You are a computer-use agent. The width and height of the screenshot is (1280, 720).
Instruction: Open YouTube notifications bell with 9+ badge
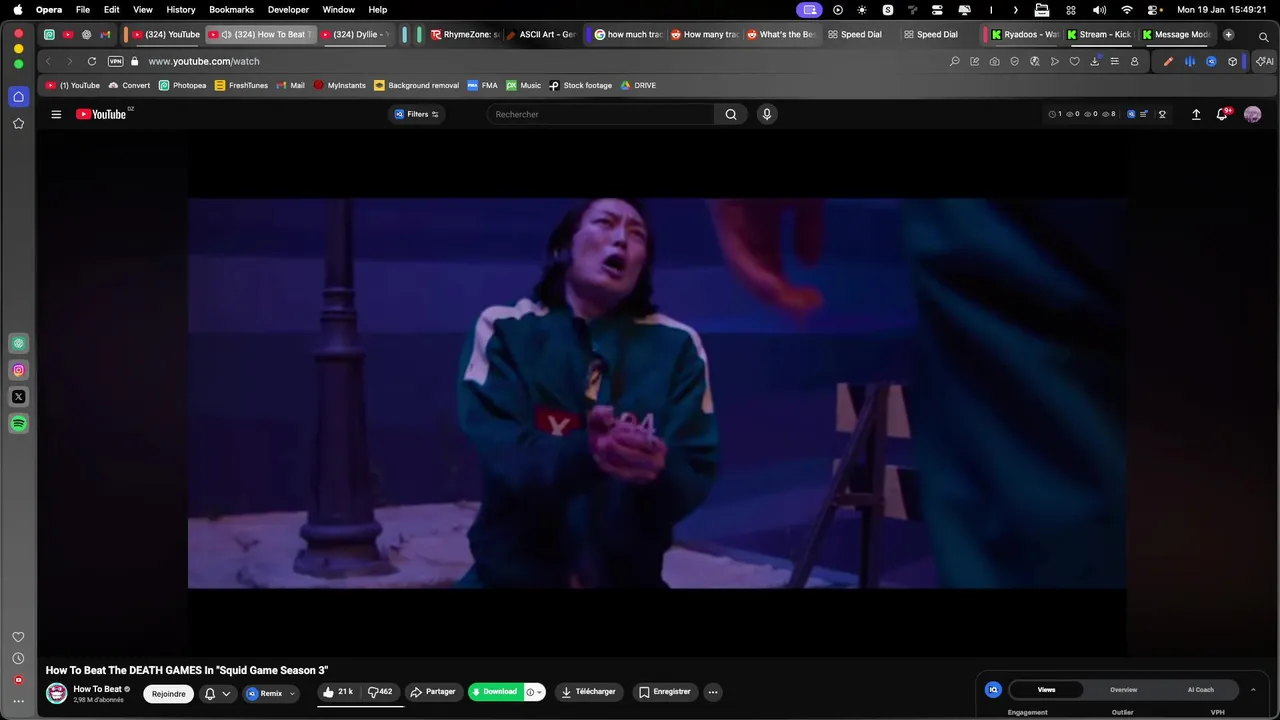click(x=1222, y=114)
